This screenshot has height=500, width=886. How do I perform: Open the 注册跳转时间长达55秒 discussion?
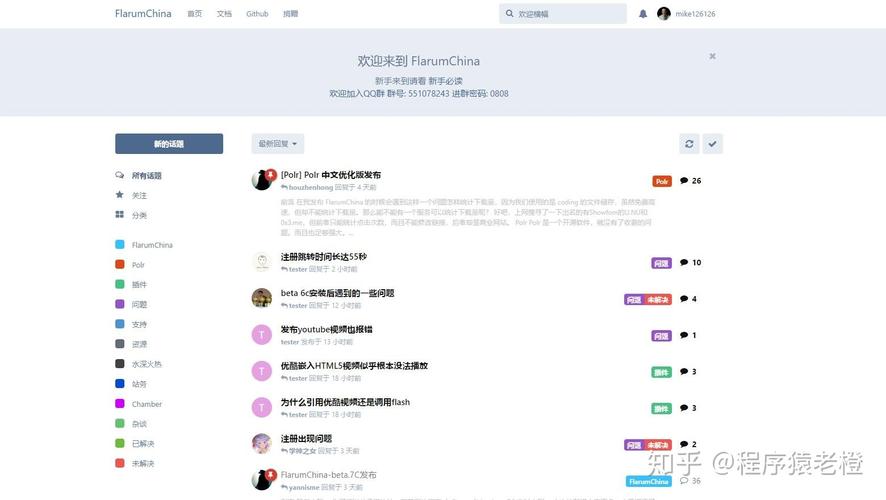click(x=324, y=256)
